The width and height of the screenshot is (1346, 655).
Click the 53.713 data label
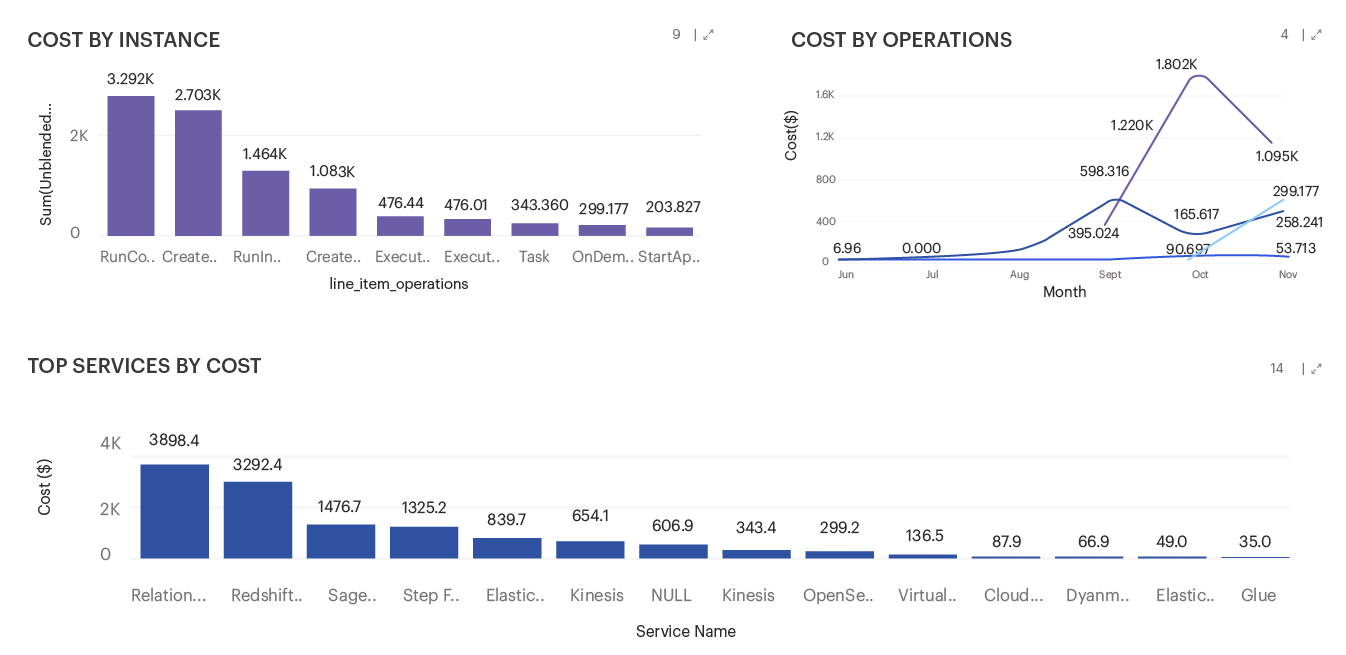coord(1296,248)
